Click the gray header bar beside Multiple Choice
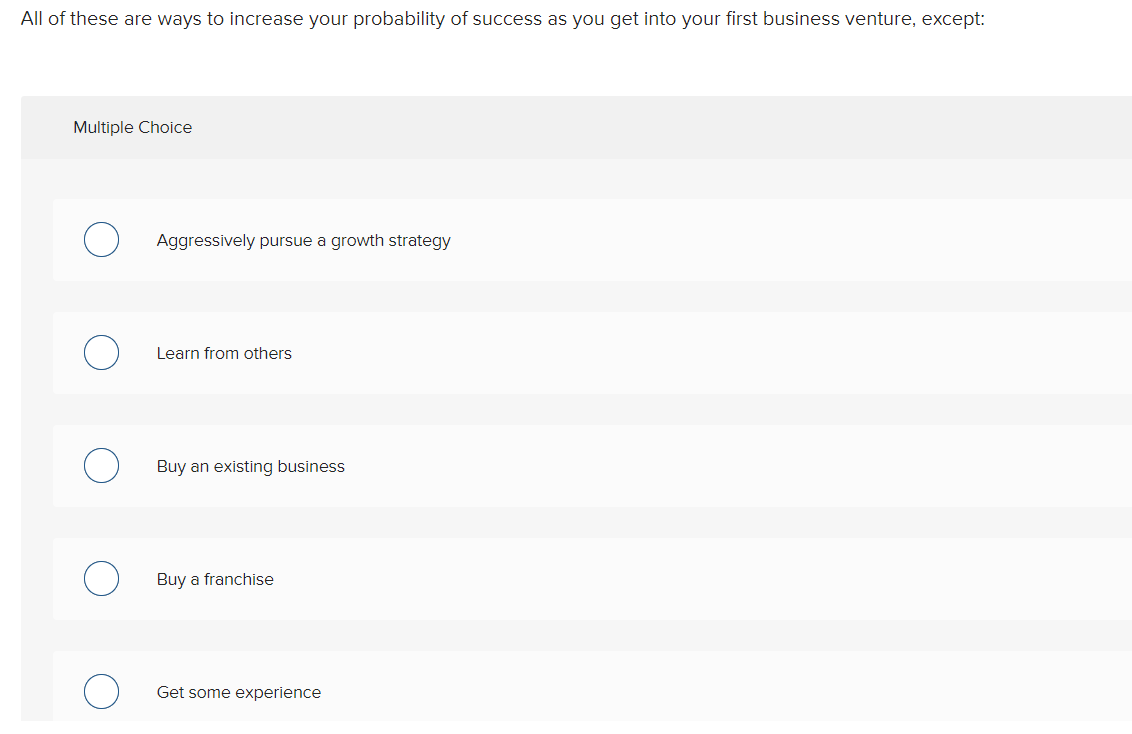 [650, 128]
